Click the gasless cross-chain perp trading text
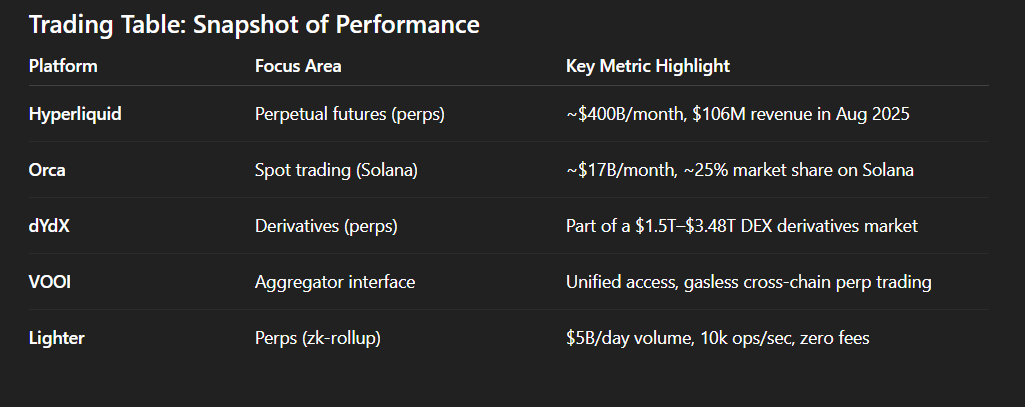Viewport: 1025px width, 407px height. click(808, 282)
